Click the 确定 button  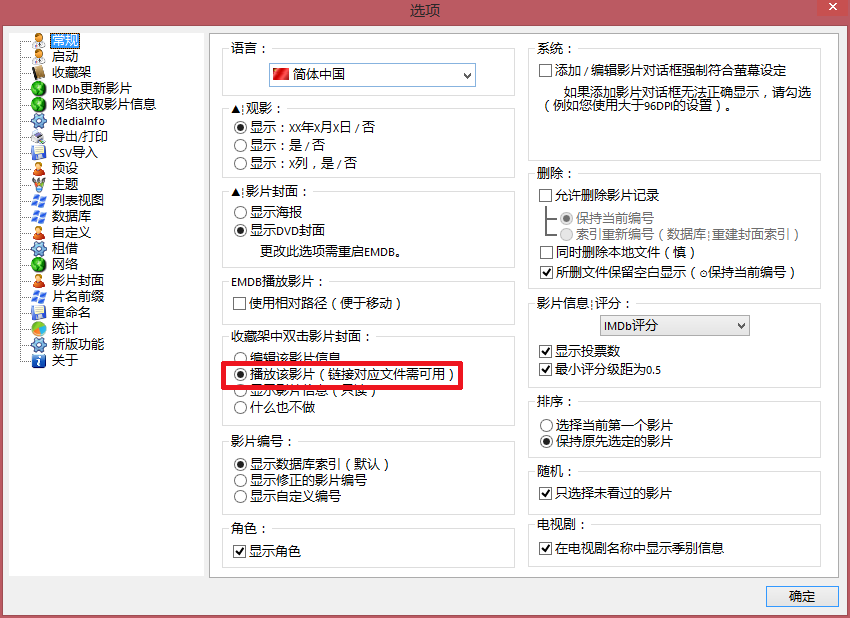coord(801,596)
